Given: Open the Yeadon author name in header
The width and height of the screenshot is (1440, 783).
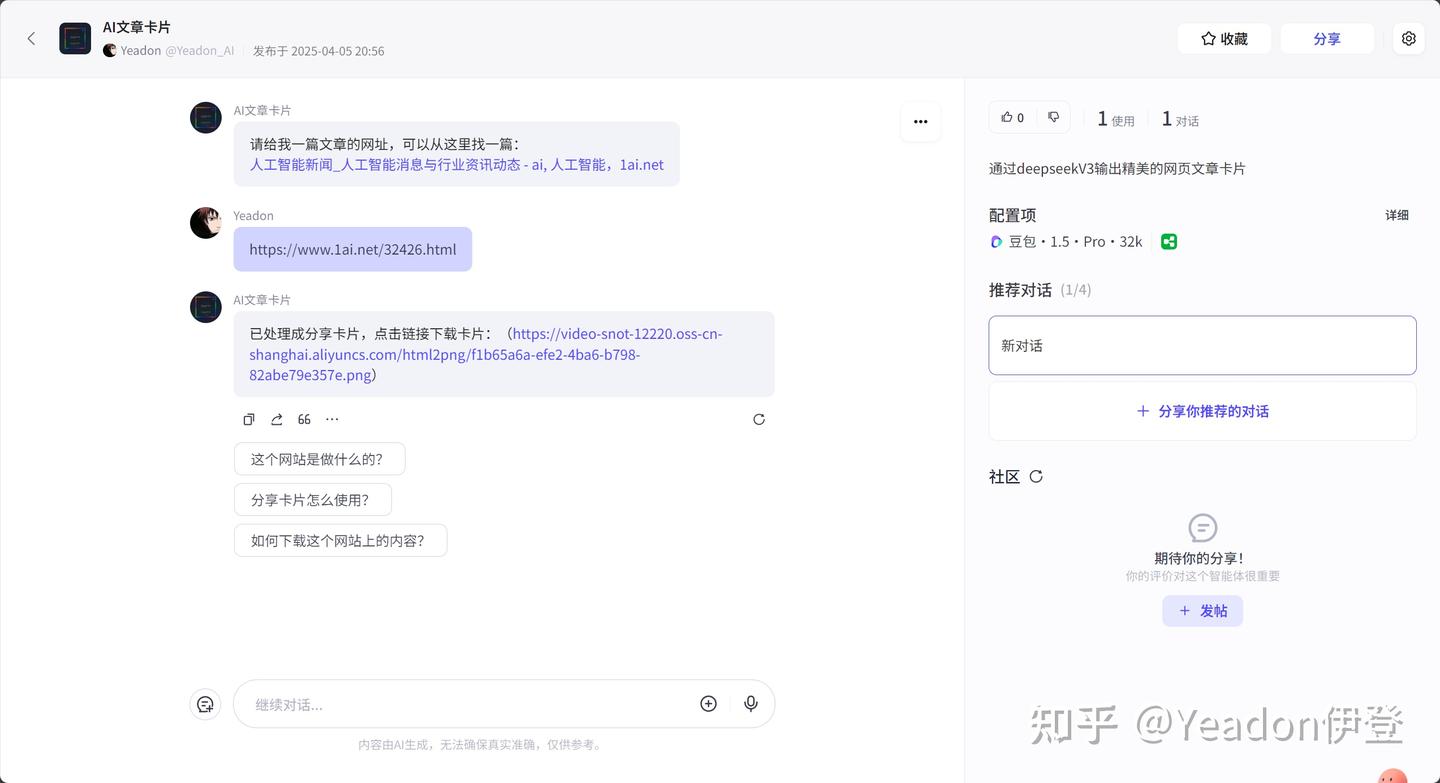Looking at the screenshot, I should 141,51.
